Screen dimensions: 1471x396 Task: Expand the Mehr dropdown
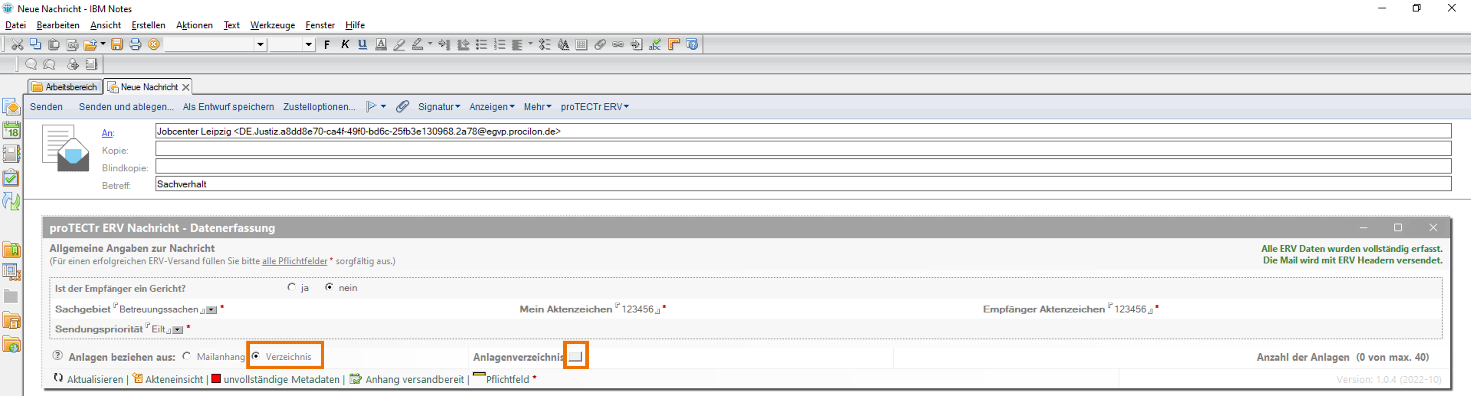[538, 106]
